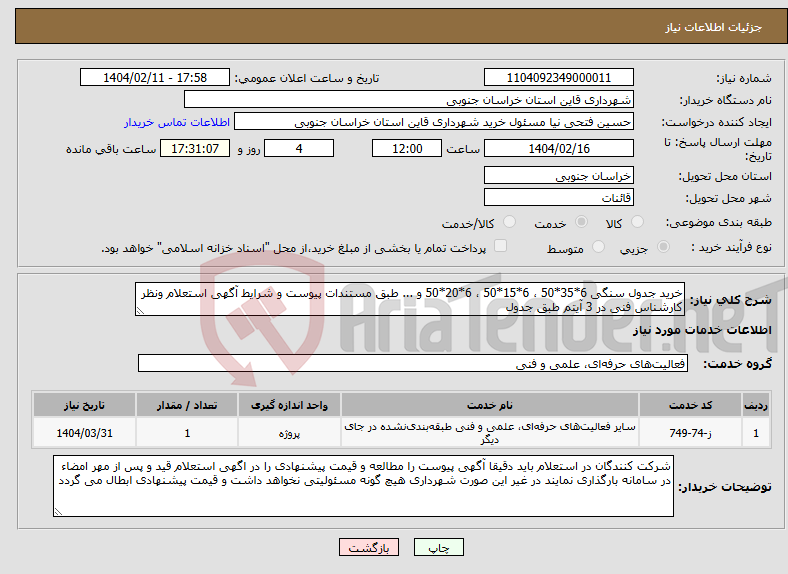Viewport: 788px width, 574px height.
Task: Click the نام خدمت column header
Action: point(490,405)
